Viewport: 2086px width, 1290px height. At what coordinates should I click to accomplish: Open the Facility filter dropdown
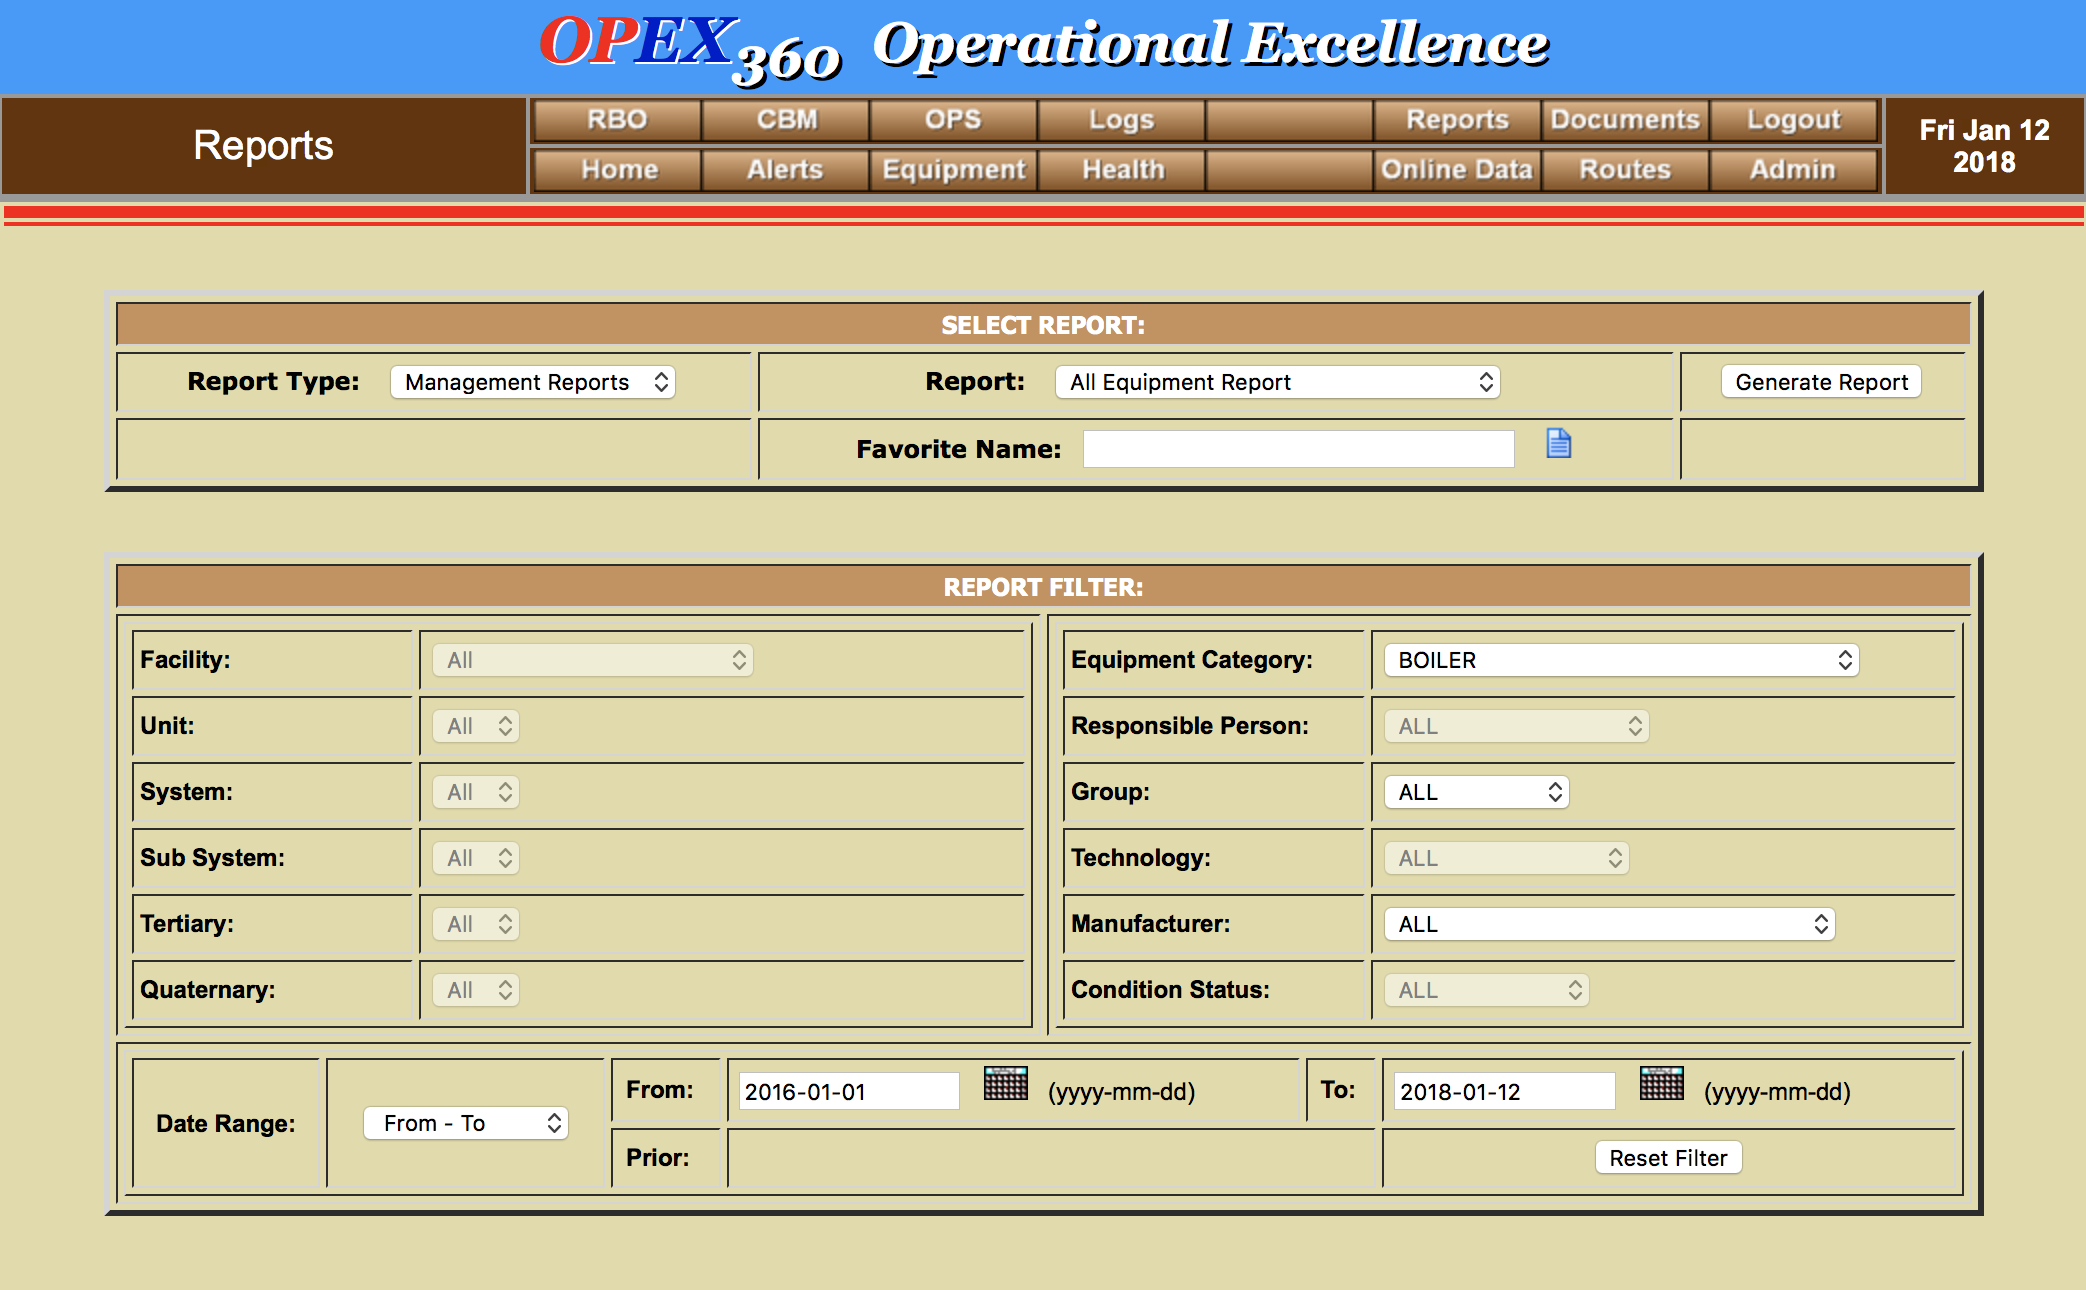[593, 660]
